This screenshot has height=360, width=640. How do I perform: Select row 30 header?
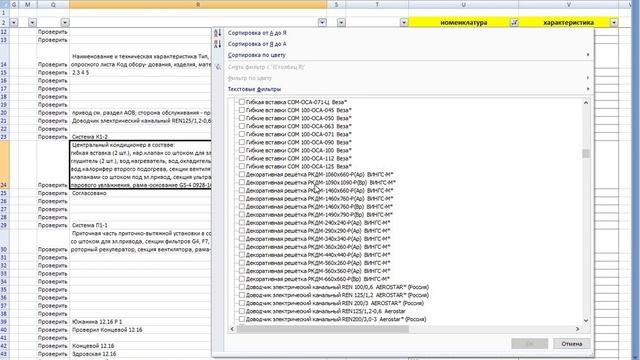4,241
